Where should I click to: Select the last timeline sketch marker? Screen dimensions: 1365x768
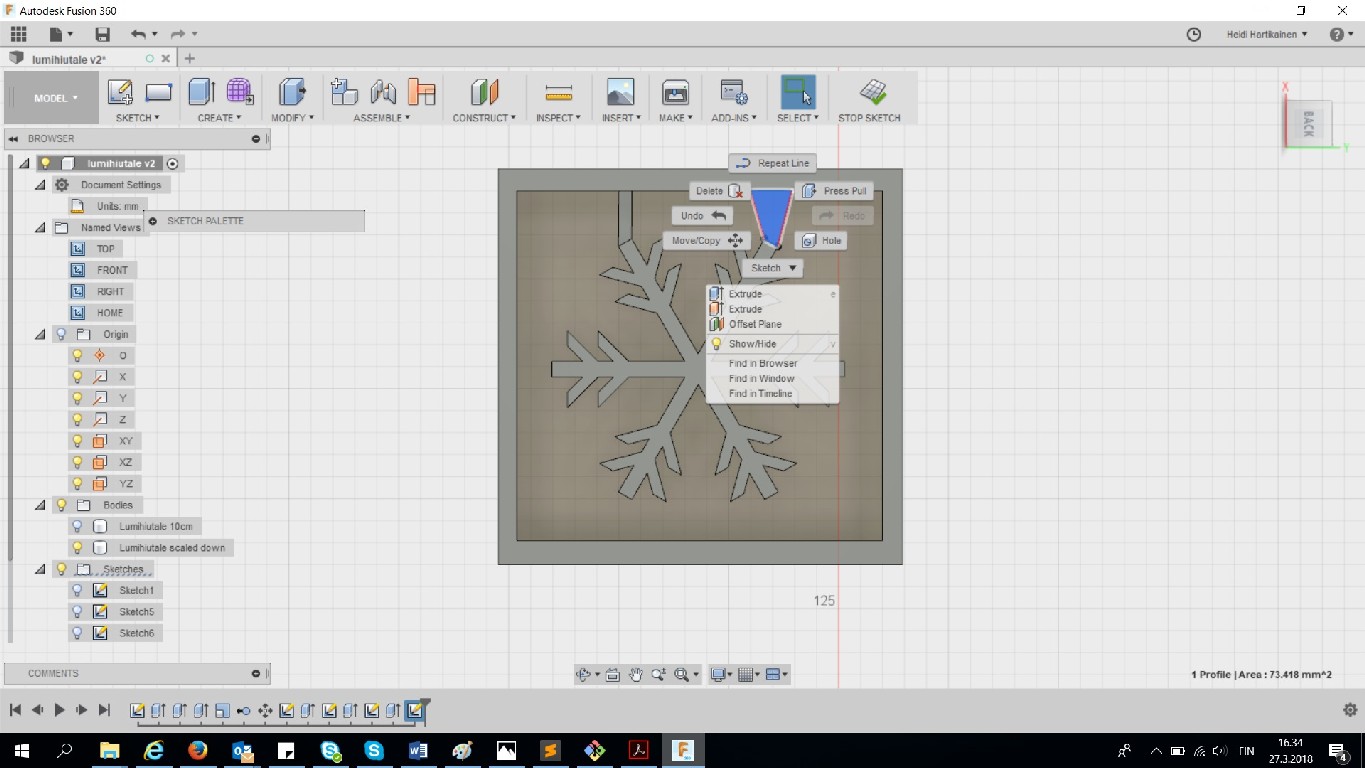[x=416, y=711]
